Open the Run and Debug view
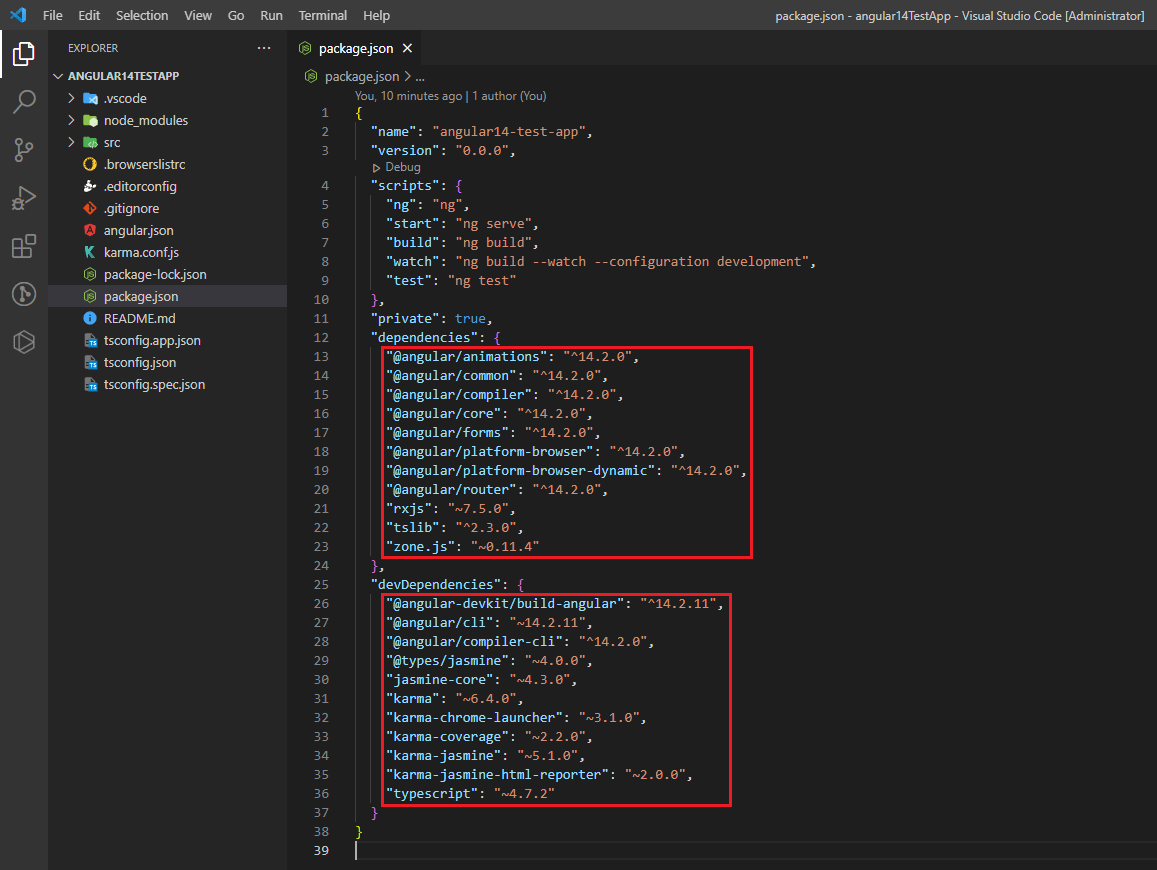 pos(24,198)
